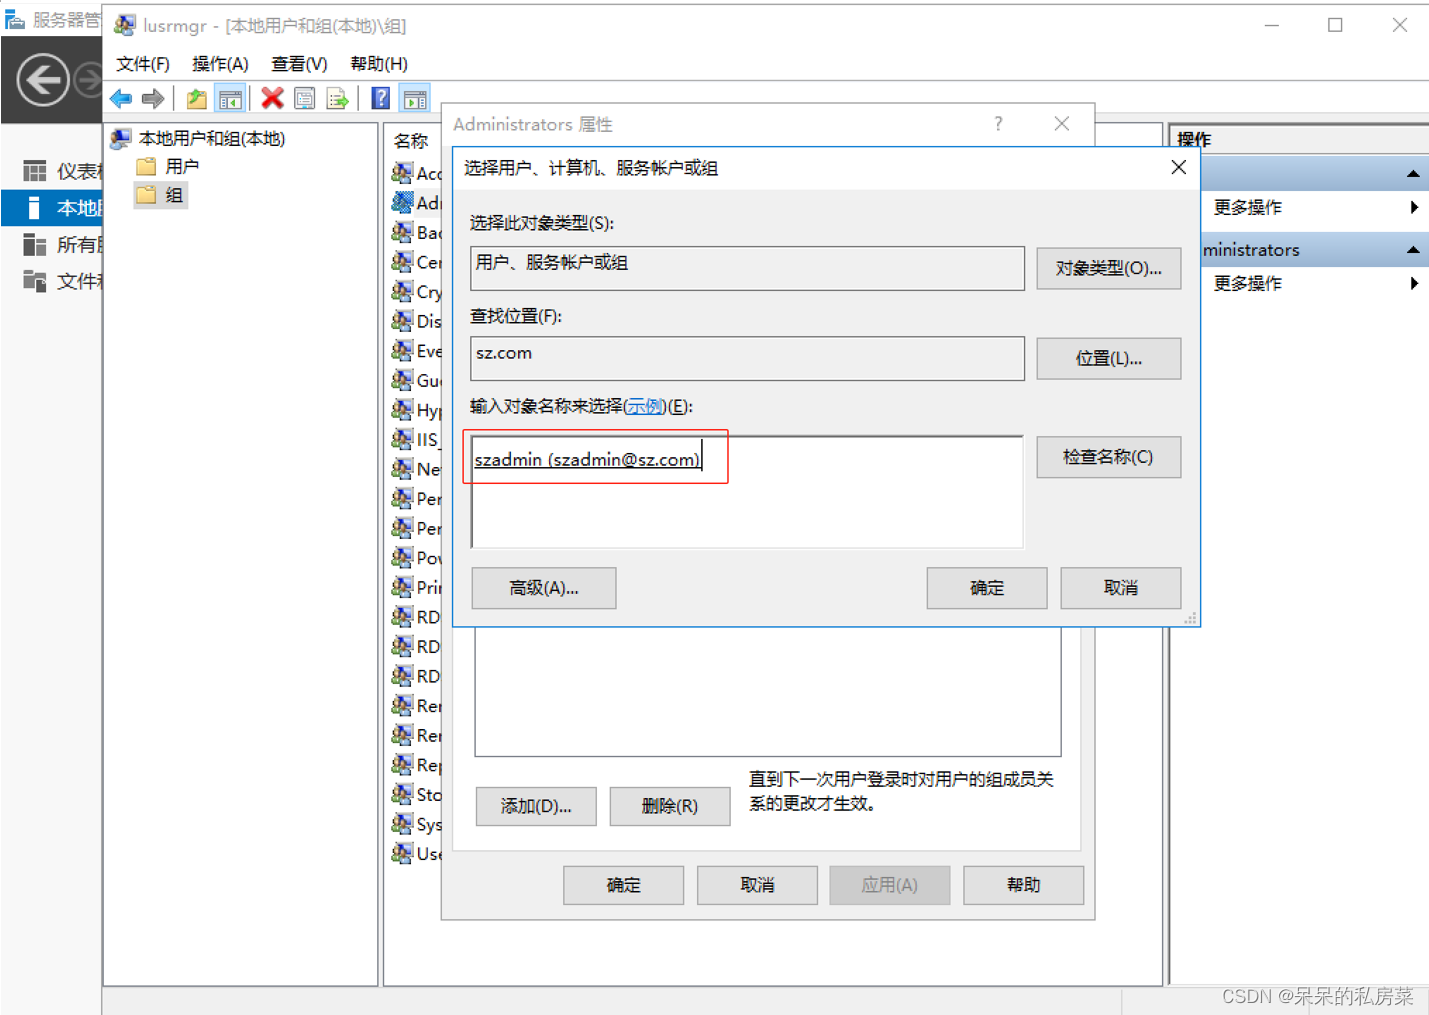Select the Hyp group row

tap(416, 410)
